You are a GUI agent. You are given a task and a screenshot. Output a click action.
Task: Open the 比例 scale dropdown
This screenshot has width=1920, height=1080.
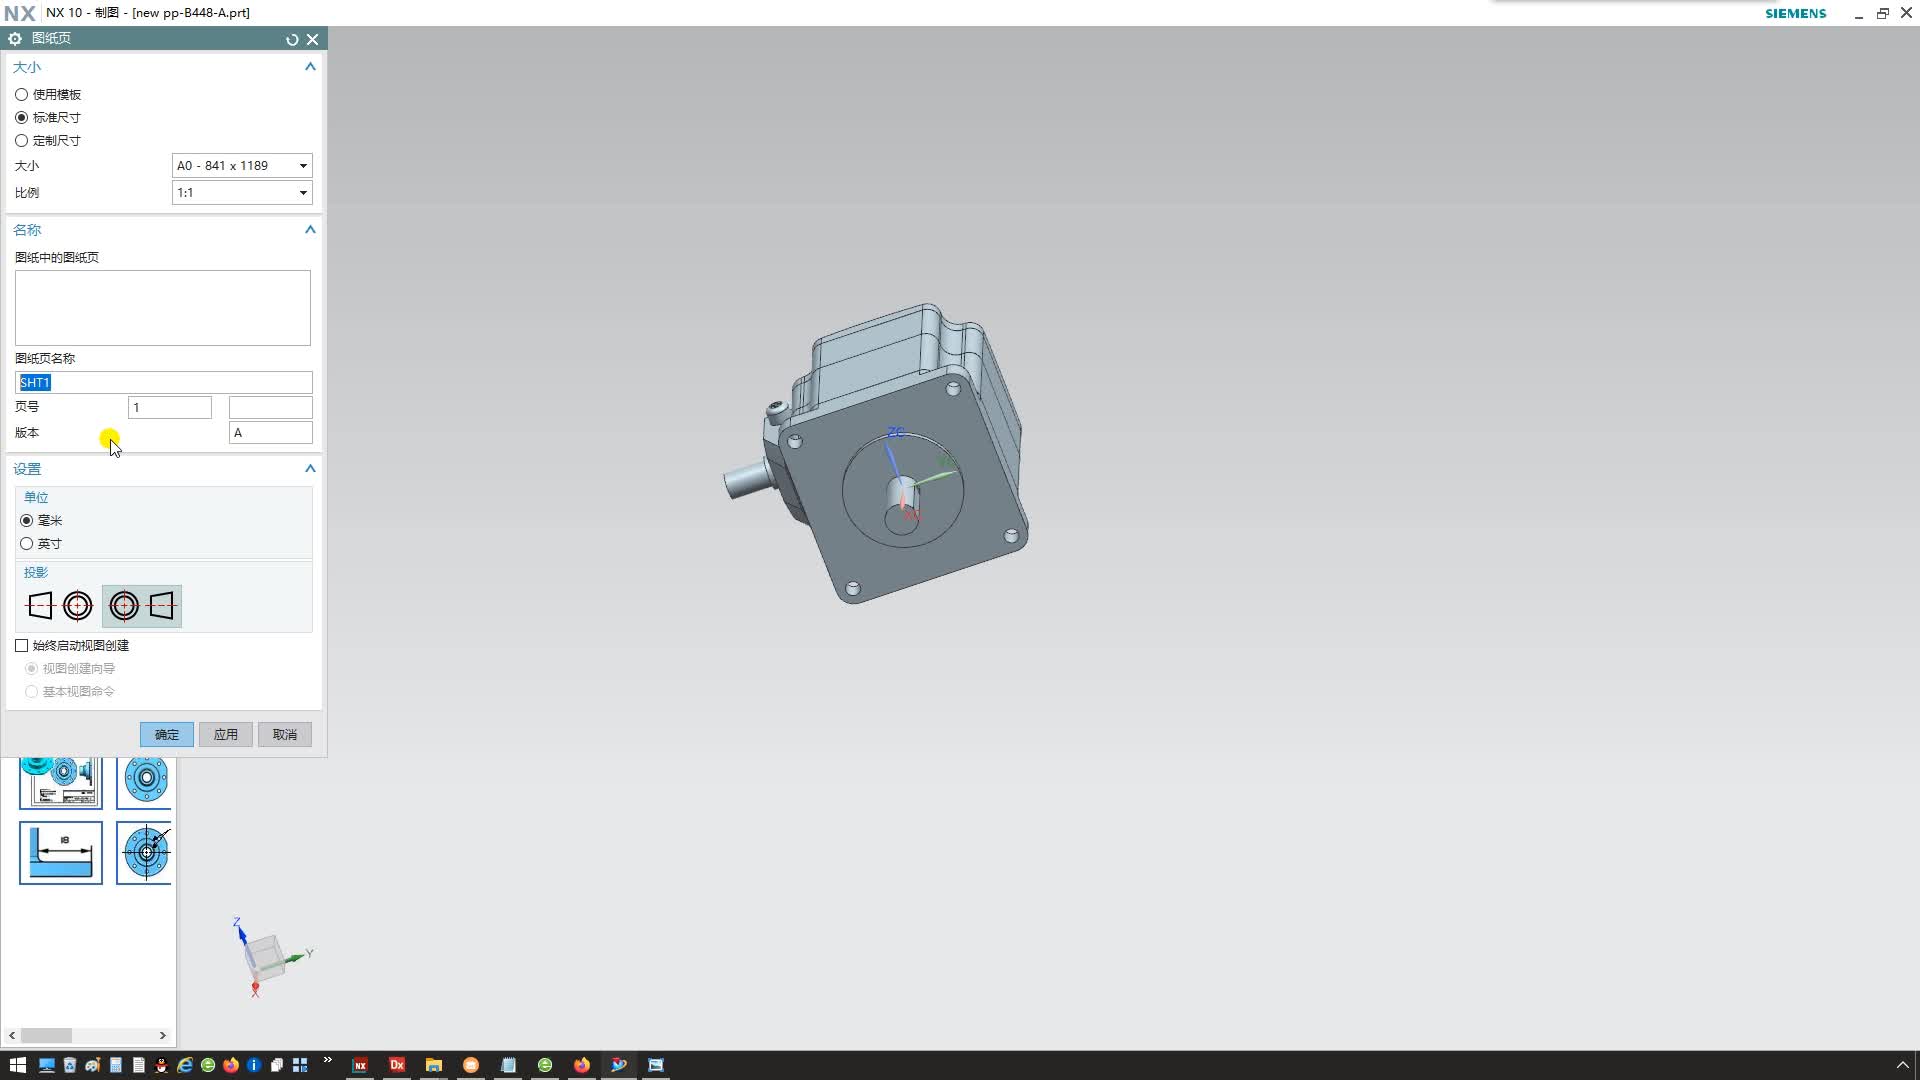(303, 193)
